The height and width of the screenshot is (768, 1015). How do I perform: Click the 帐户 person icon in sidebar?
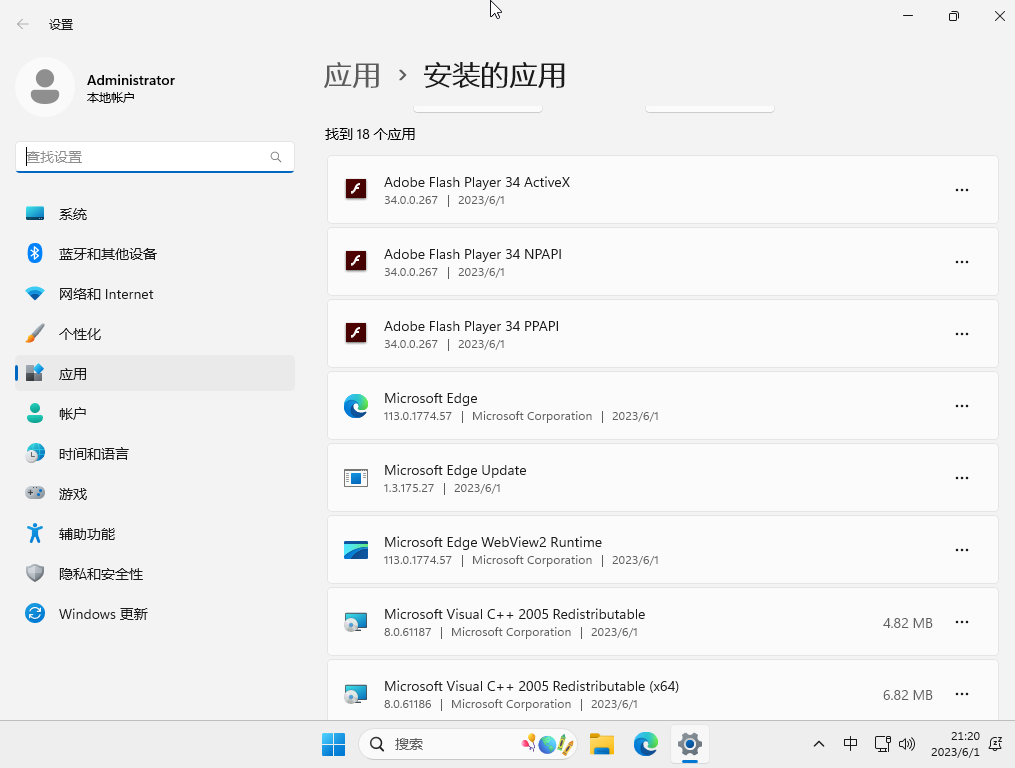(x=35, y=413)
